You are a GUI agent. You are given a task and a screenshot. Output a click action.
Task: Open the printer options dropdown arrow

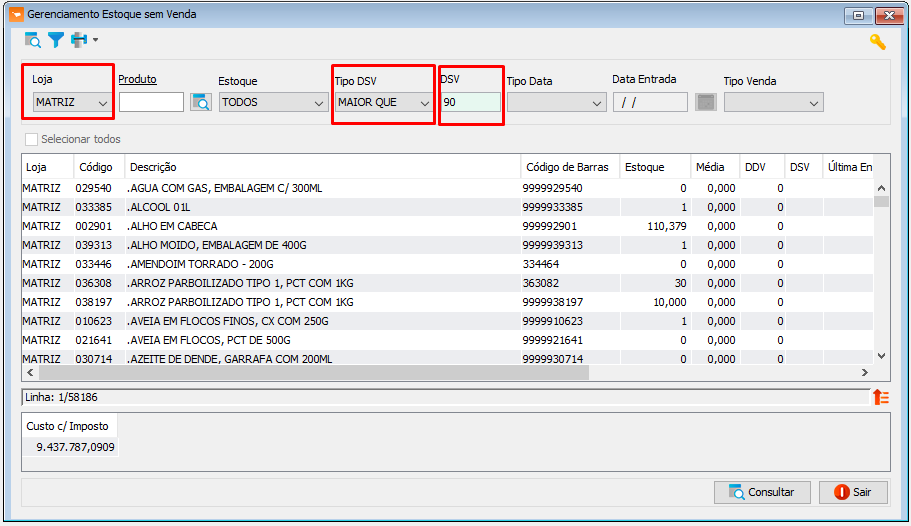tap(95, 40)
